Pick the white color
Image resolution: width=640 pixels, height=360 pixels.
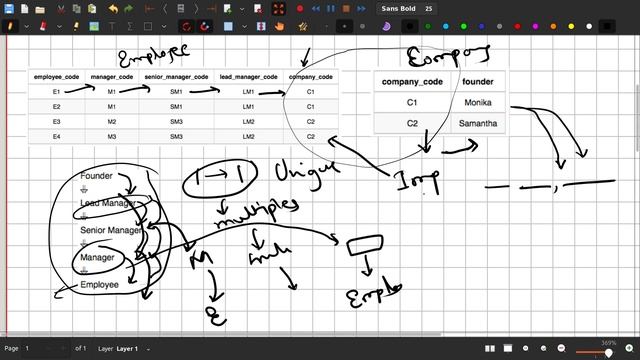(589, 27)
